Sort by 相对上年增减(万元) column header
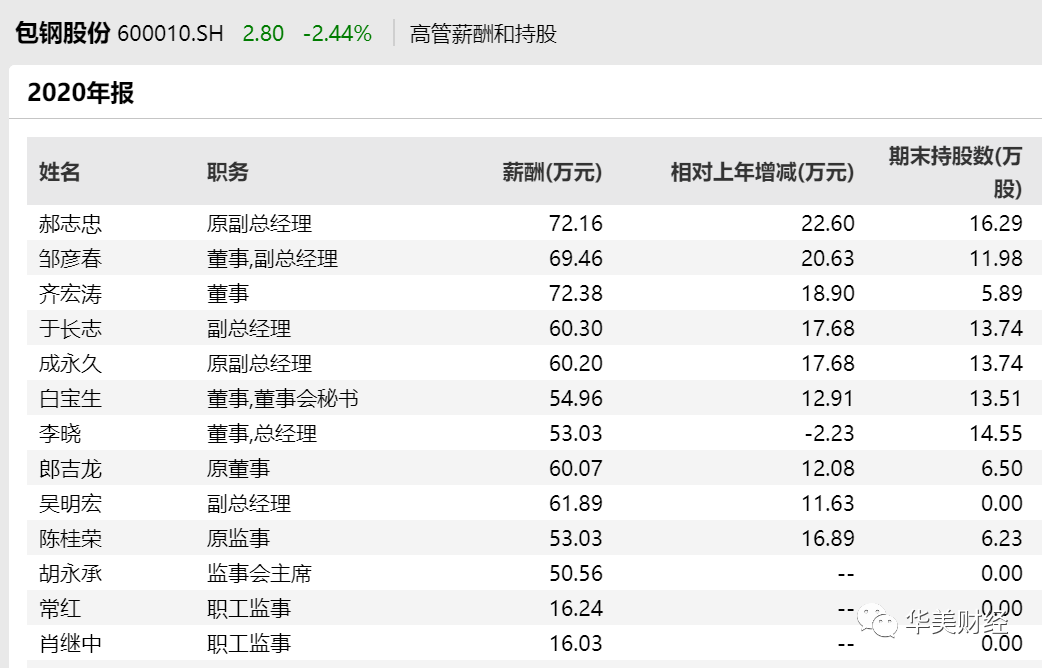This screenshot has width=1042, height=668. 762,172
